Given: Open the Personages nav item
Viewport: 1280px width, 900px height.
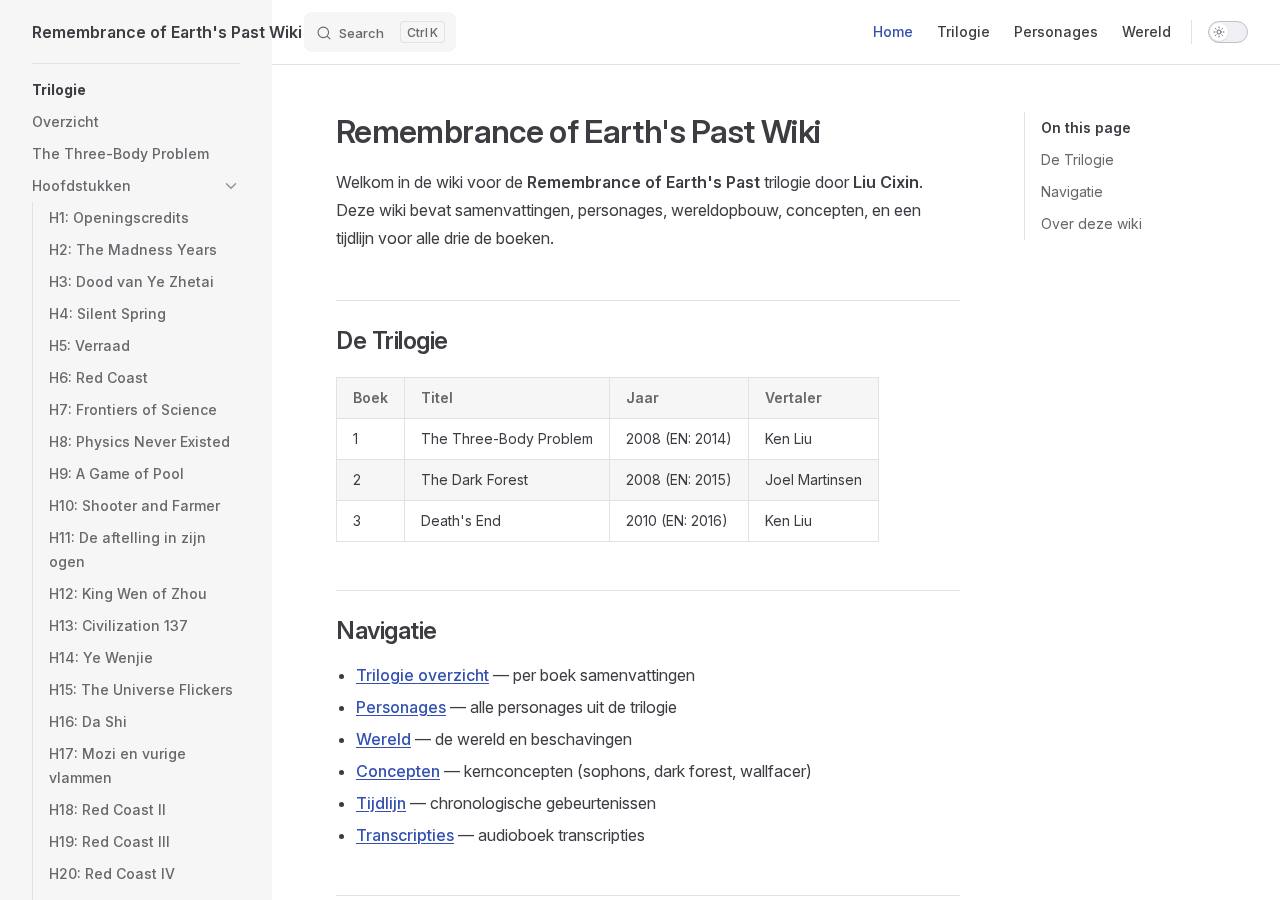Looking at the screenshot, I should click(x=1056, y=32).
